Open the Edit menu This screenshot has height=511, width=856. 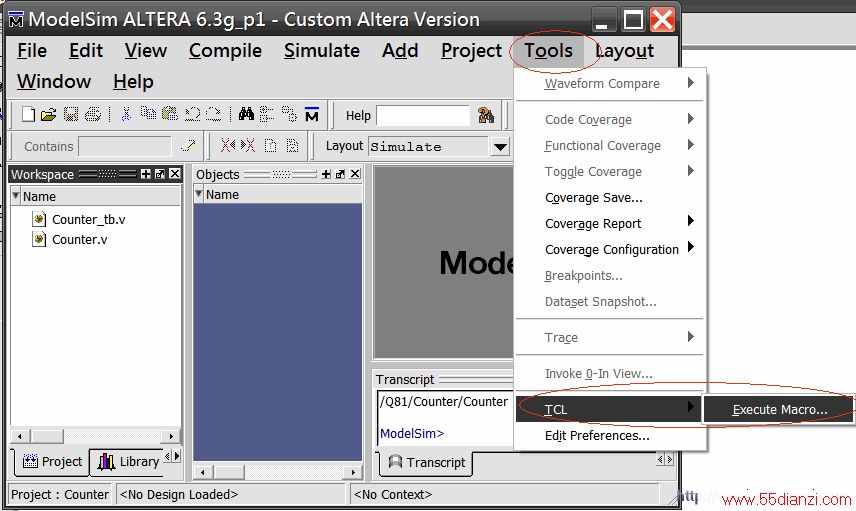tap(86, 51)
